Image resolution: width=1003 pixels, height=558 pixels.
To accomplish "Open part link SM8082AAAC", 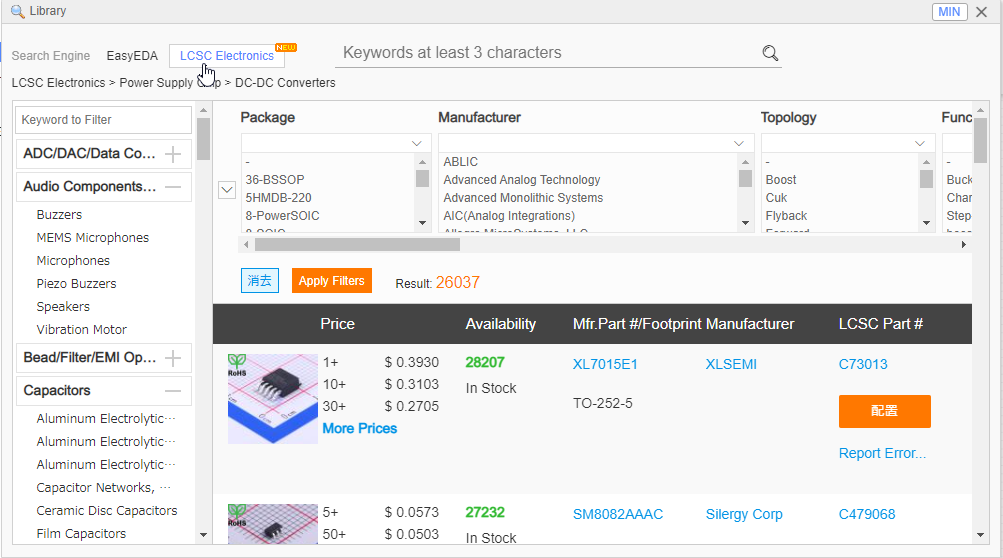I will tap(618, 514).
